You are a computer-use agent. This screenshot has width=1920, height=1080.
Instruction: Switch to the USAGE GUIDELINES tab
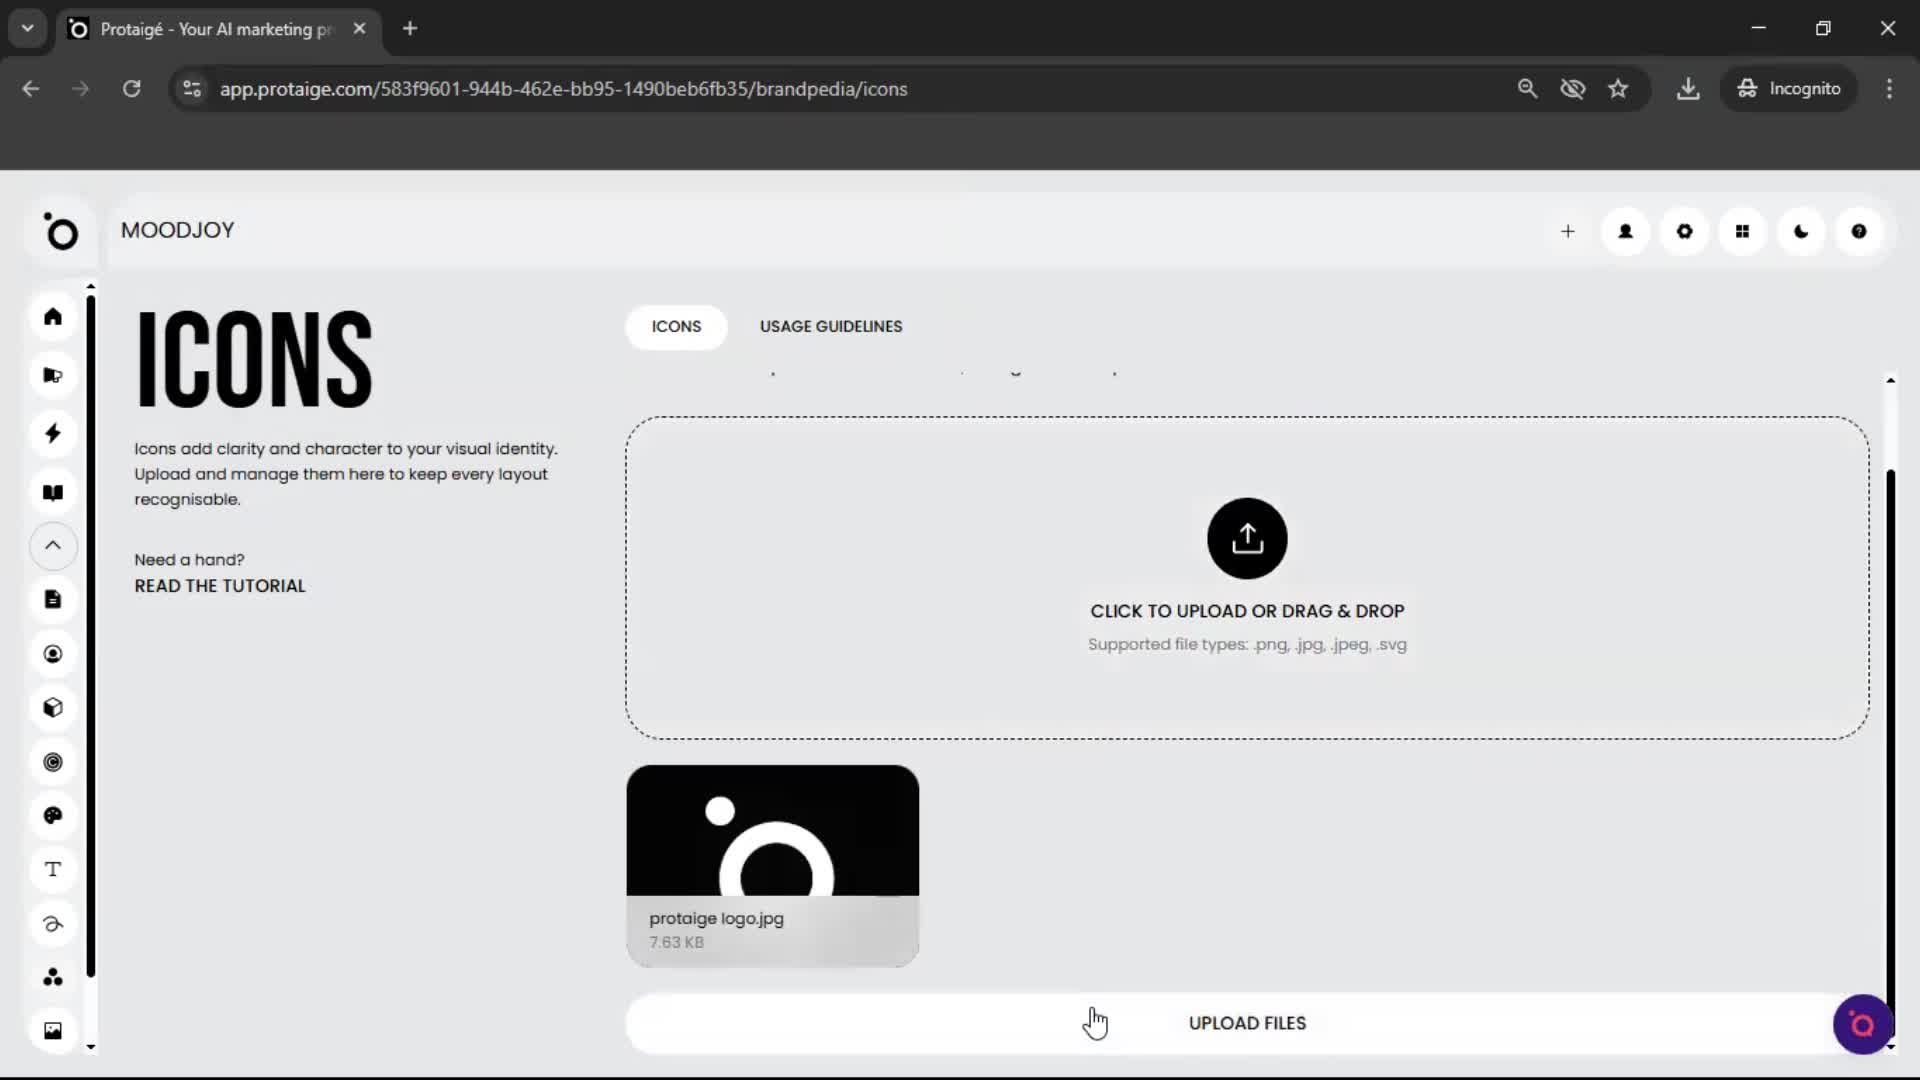(x=830, y=326)
